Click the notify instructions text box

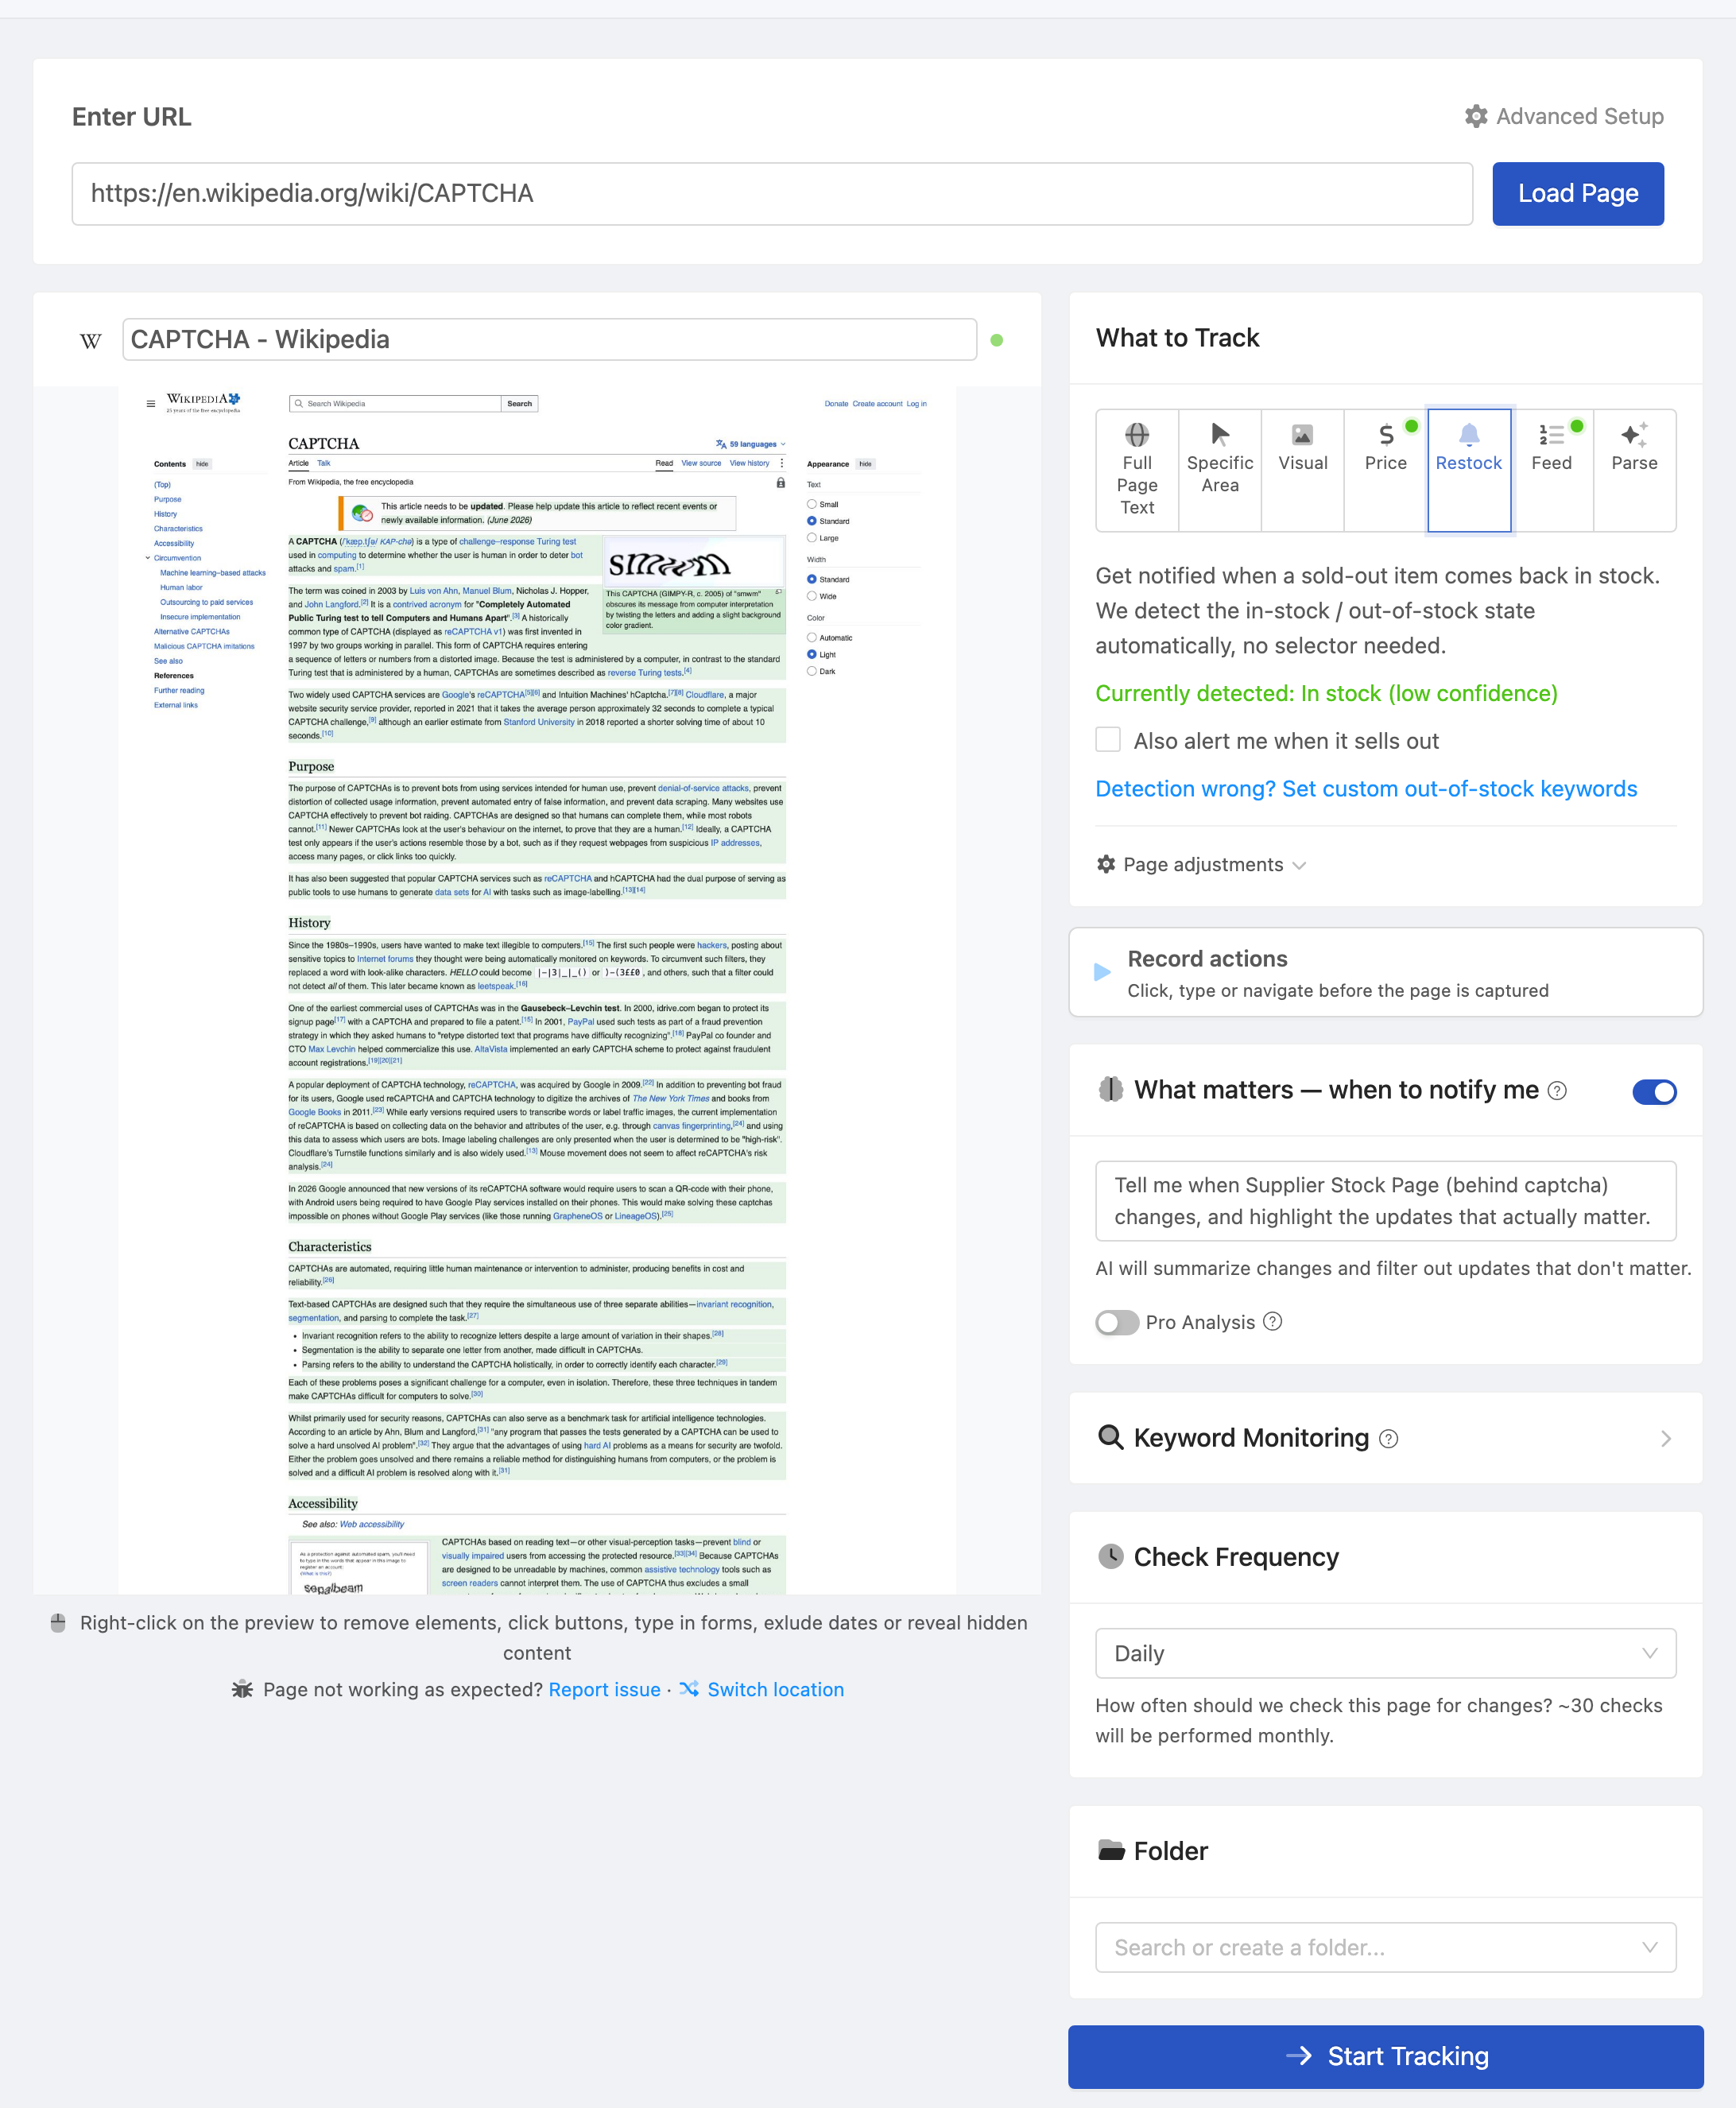click(1385, 1200)
